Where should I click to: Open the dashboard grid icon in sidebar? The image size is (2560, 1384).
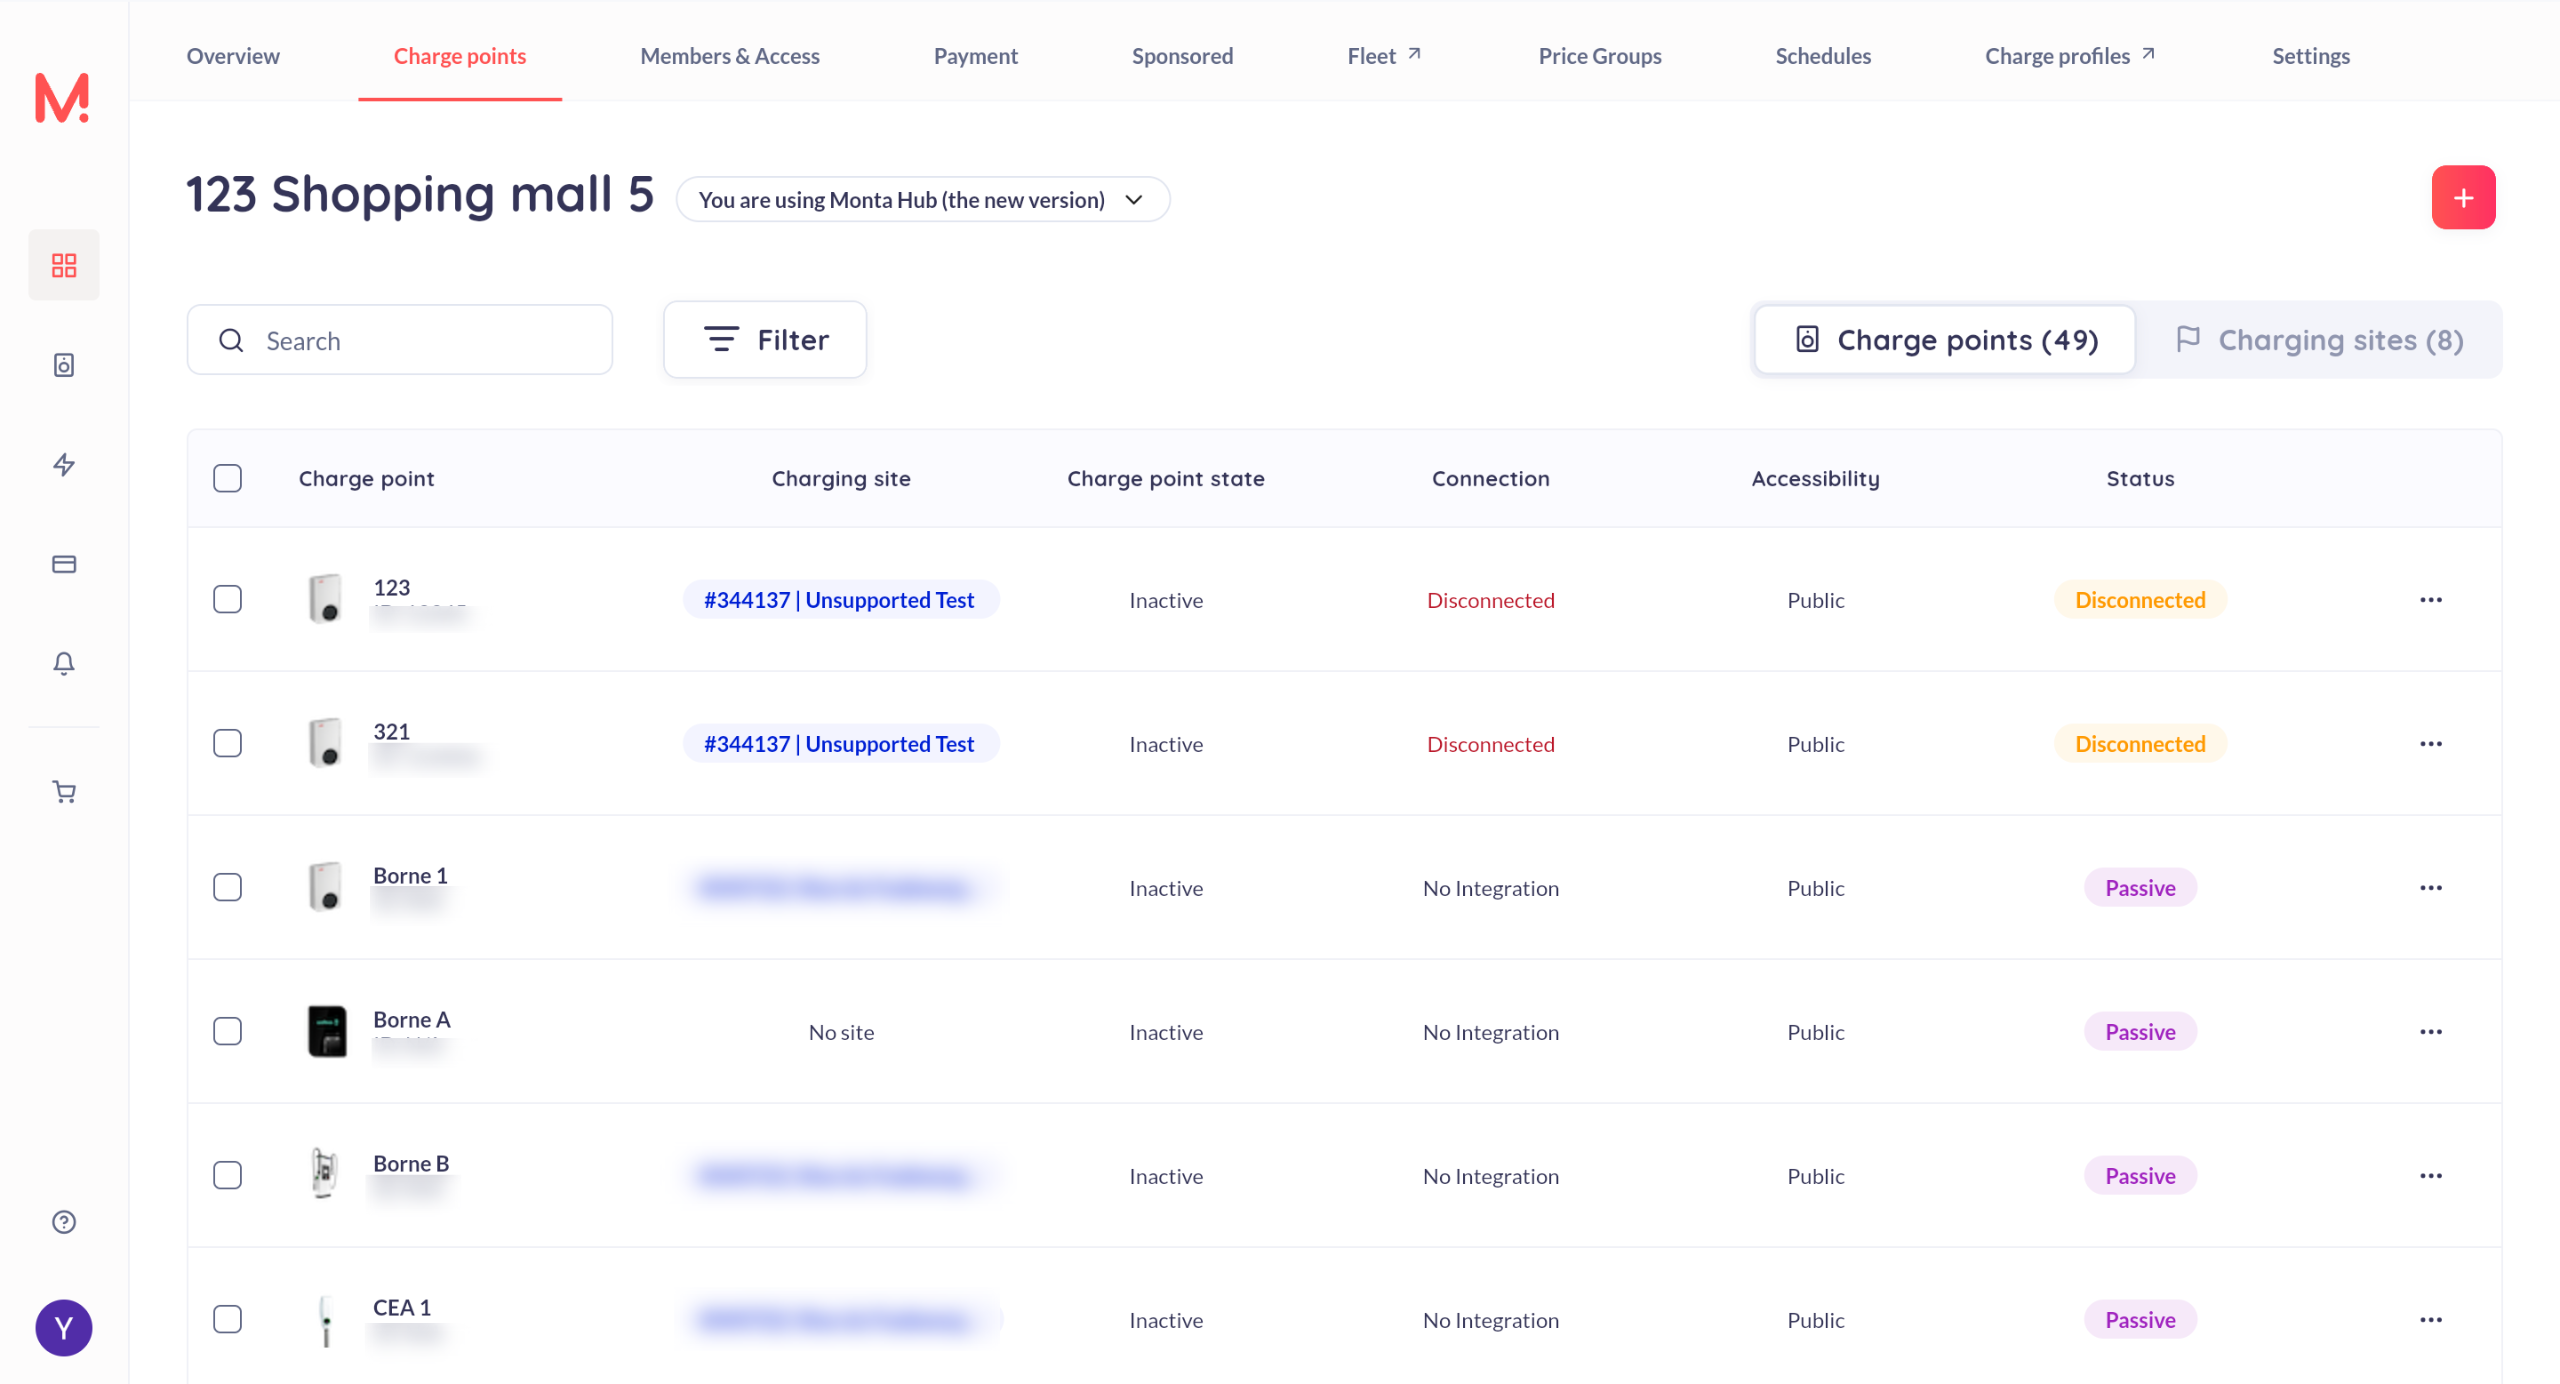pyautogui.click(x=64, y=265)
